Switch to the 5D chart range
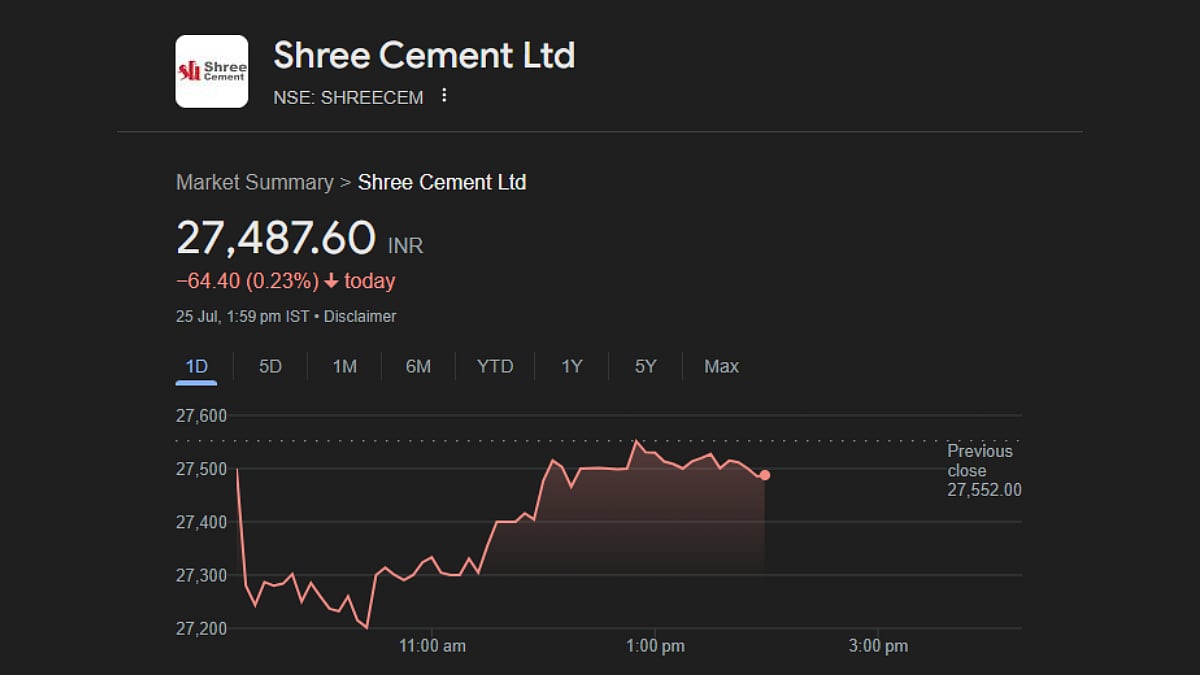Screen dimensions: 1200x675 pos(270,366)
